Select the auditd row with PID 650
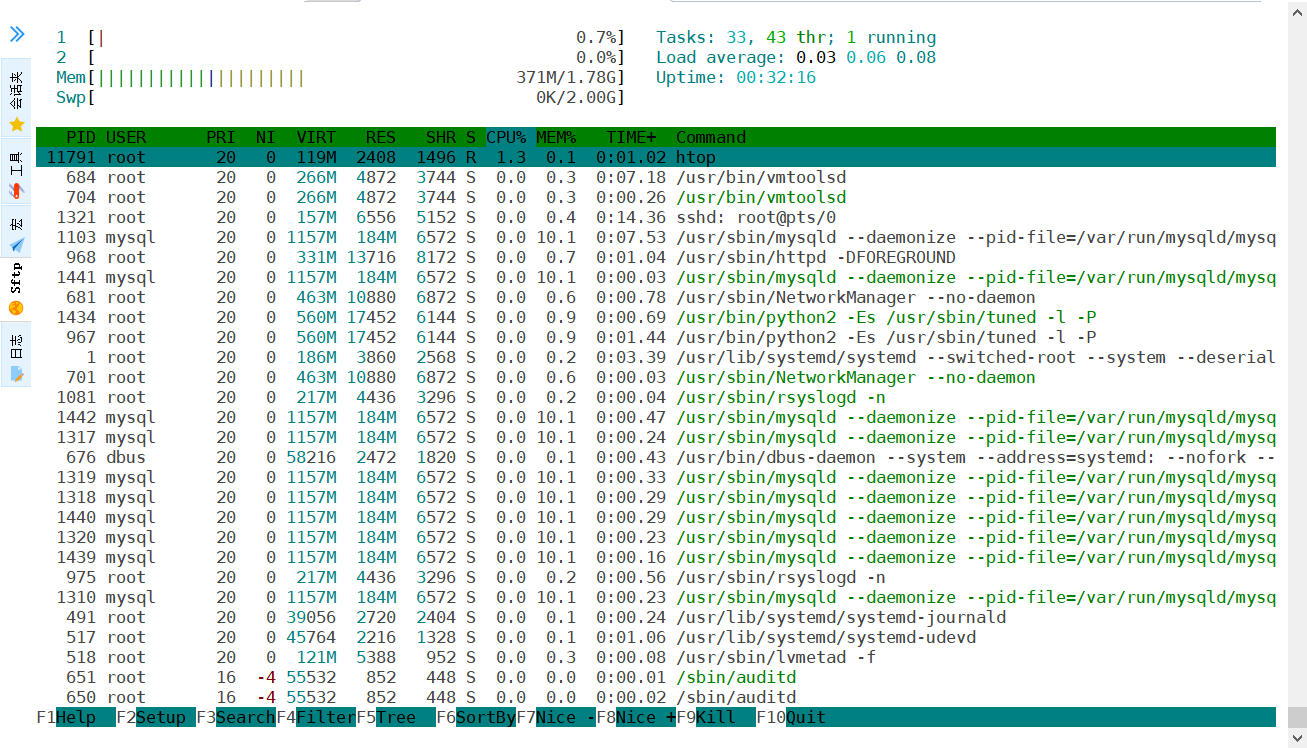Image resolution: width=1307 pixels, height=748 pixels. pos(656,697)
